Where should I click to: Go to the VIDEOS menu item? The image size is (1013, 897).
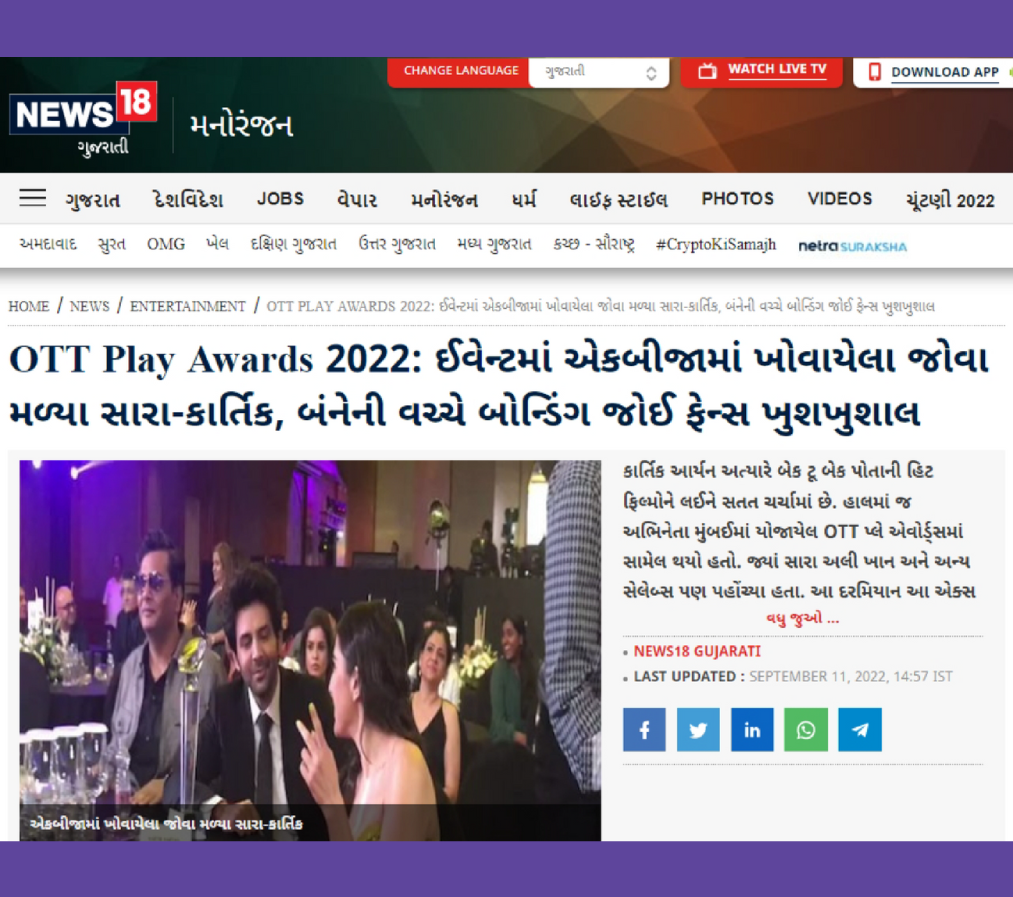click(x=840, y=198)
